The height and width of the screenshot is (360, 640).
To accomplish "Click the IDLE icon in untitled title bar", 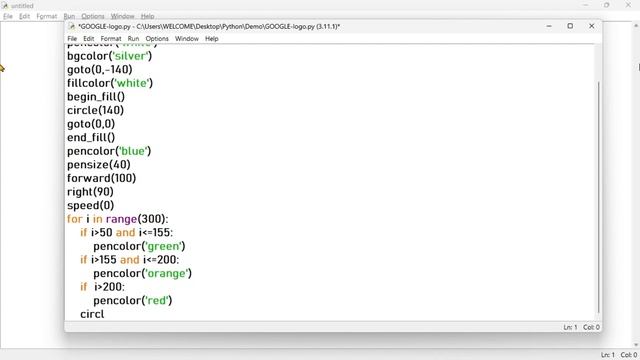I will (x=5, y=6).
